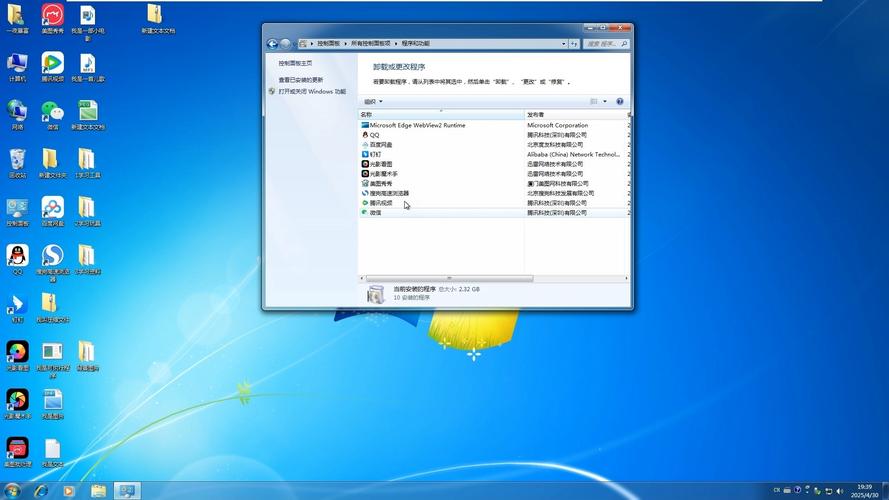Viewport: 889px width, 500px height.
Task: Click the red app icon at desktop bottom-left
Action: [x=17, y=452]
